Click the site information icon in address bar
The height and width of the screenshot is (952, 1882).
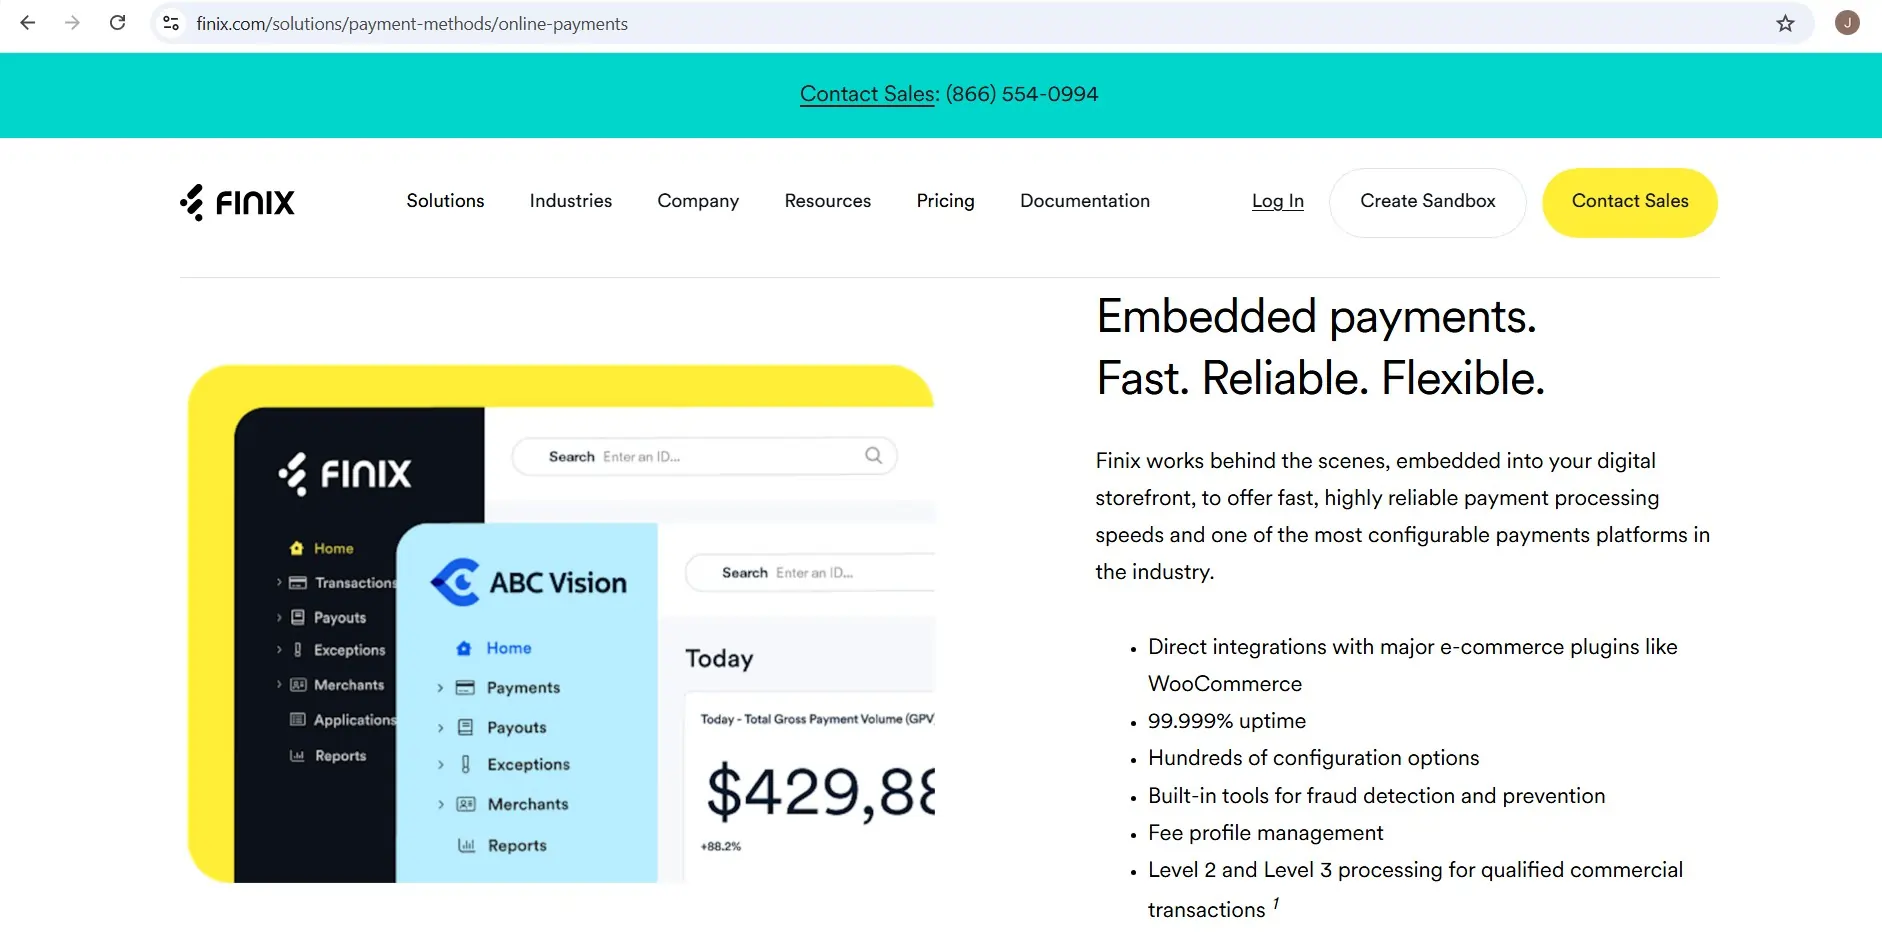click(171, 23)
